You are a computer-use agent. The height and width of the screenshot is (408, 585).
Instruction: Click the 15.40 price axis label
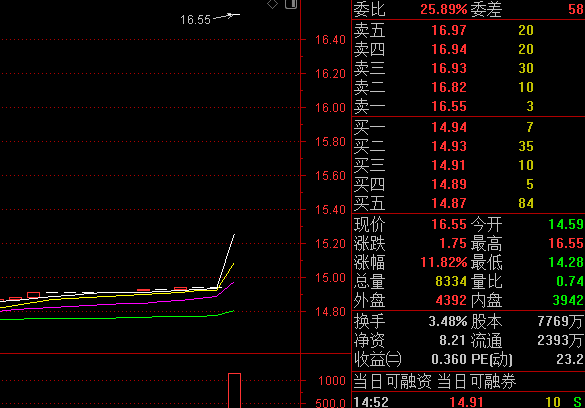[x=331, y=210]
